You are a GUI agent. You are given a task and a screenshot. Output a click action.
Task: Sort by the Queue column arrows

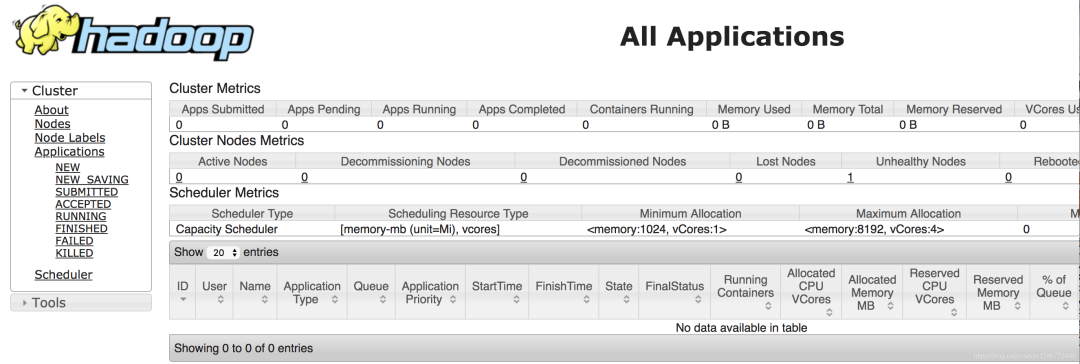point(382,300)
